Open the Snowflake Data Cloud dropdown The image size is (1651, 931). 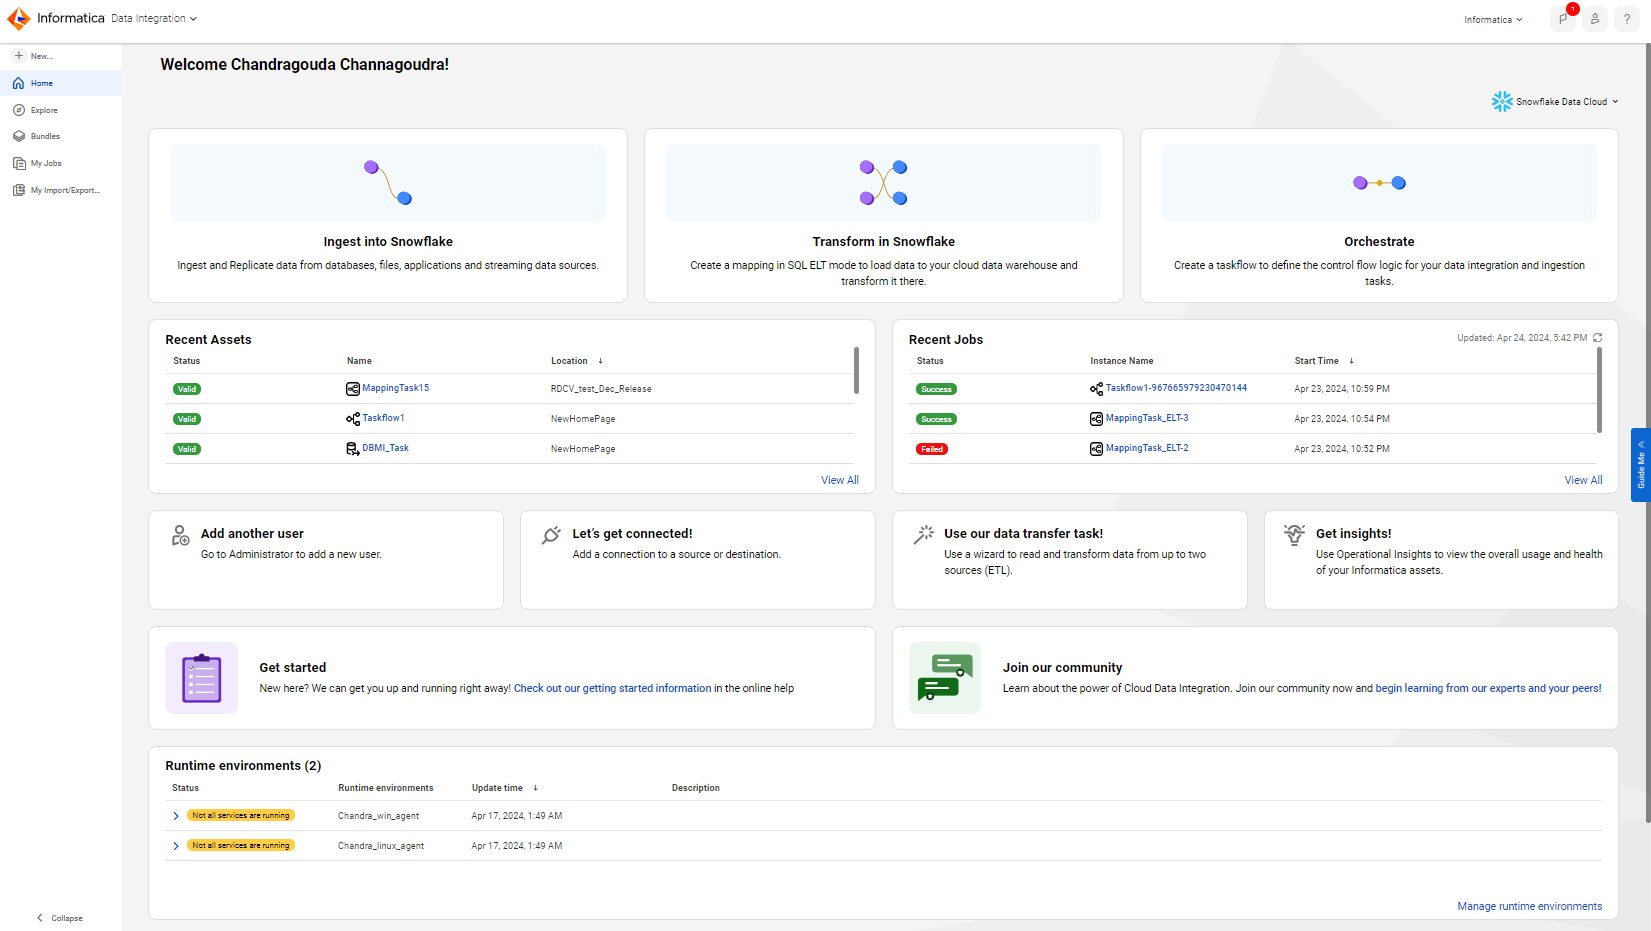1565,102
